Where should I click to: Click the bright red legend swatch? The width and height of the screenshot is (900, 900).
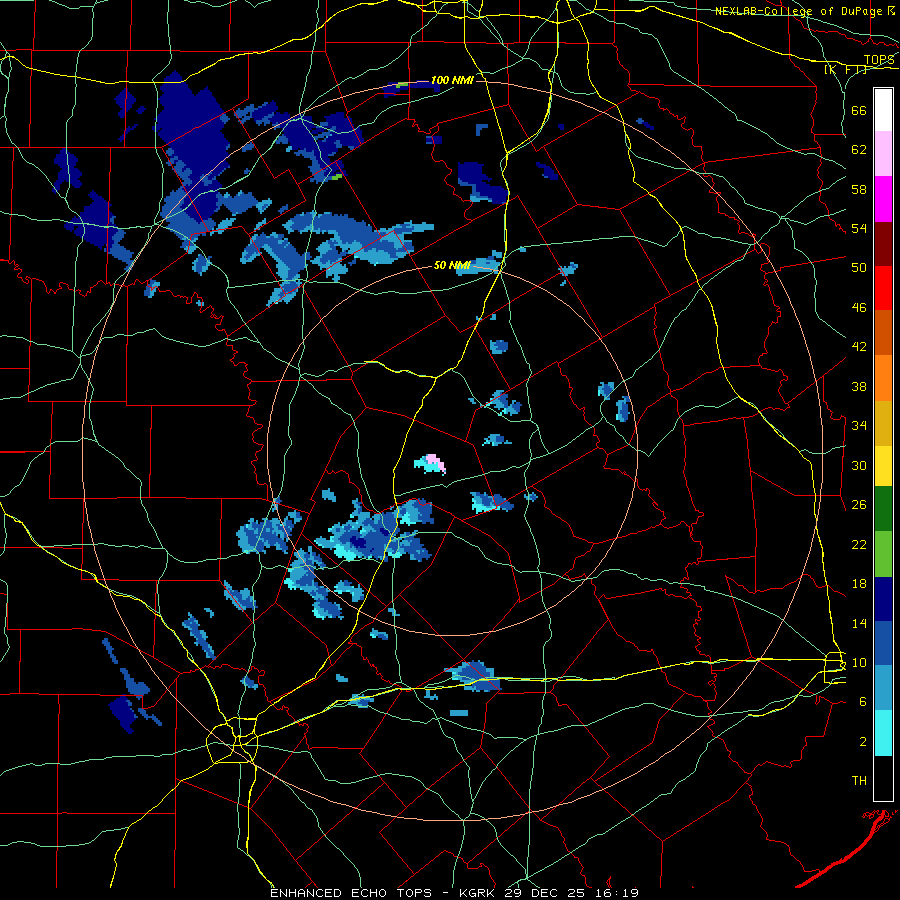883,288
